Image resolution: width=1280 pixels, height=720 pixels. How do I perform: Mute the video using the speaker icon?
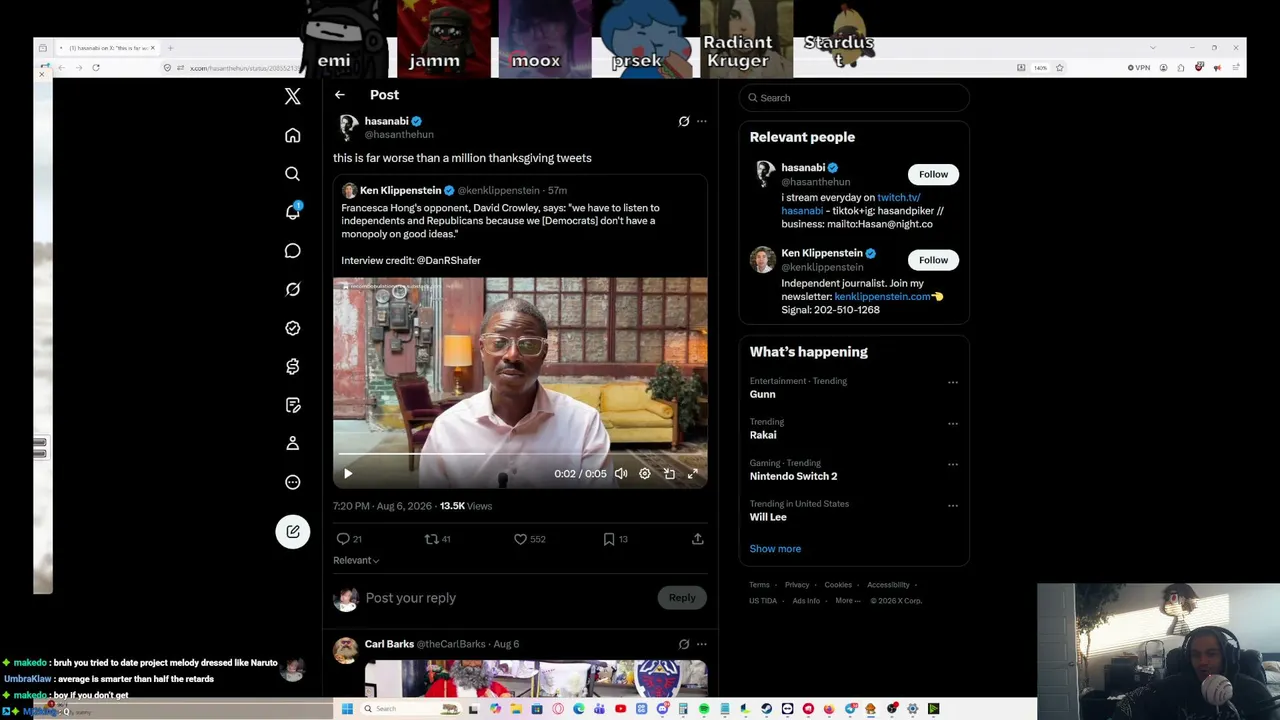(x=621, y=474)
